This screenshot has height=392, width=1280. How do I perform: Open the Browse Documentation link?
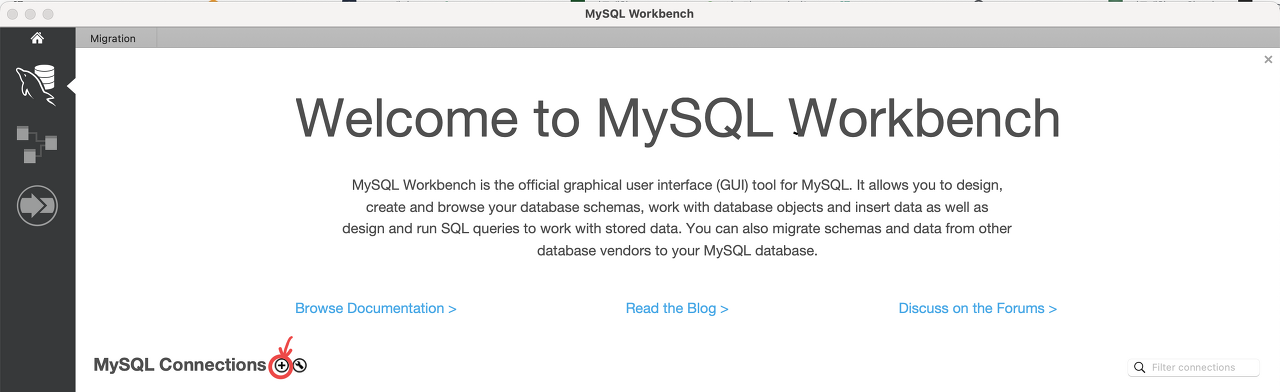click(x=376, y=308)
